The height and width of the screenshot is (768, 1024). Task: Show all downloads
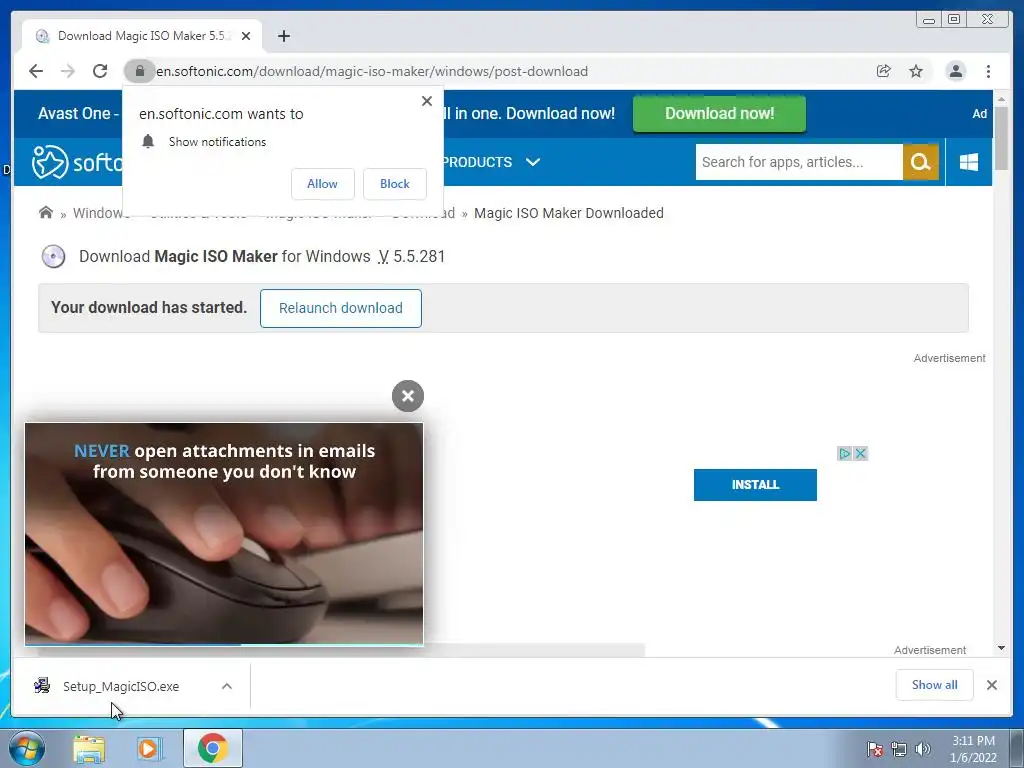(x=935, y=685)
